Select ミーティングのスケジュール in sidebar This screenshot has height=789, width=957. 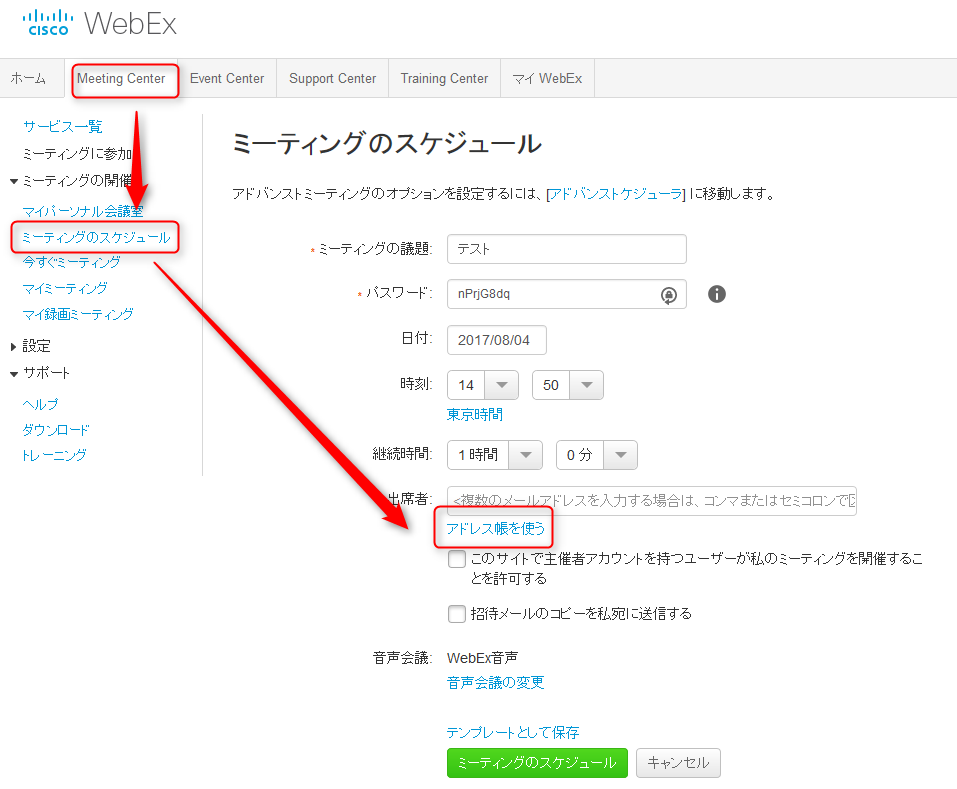(x=96, y=237)
